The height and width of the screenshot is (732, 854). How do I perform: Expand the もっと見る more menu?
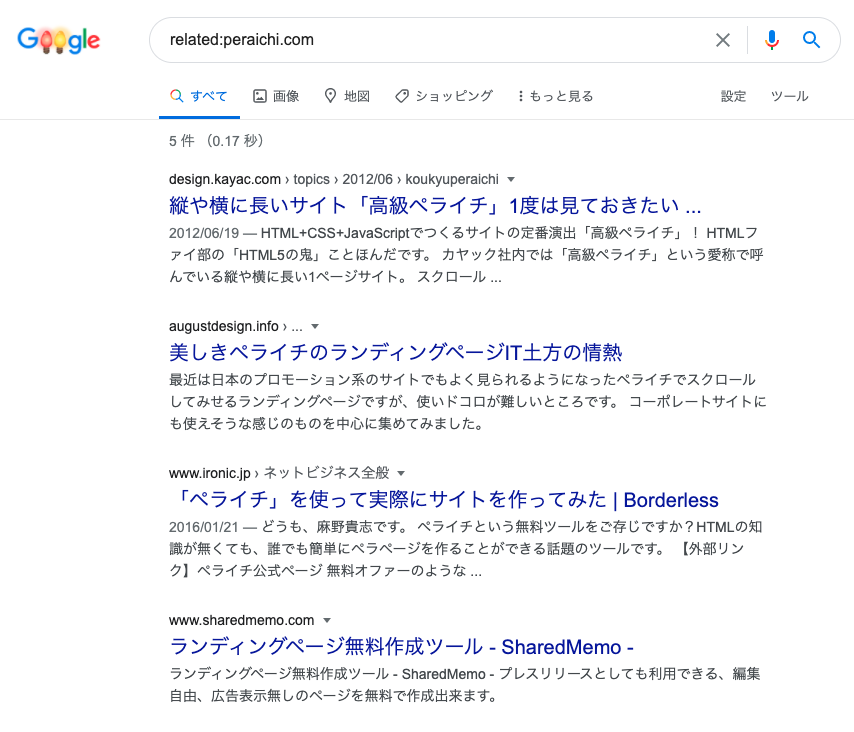(555, 96)
